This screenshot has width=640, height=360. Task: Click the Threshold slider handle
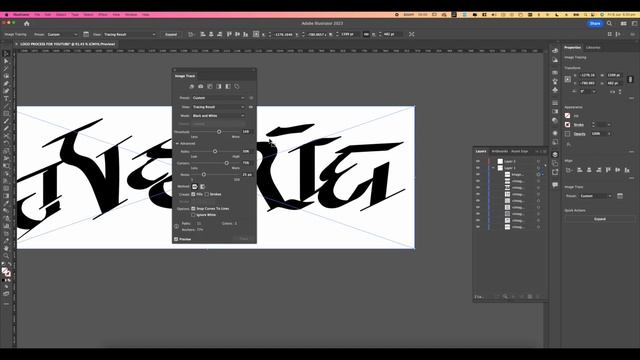click(x=219, y=132)
